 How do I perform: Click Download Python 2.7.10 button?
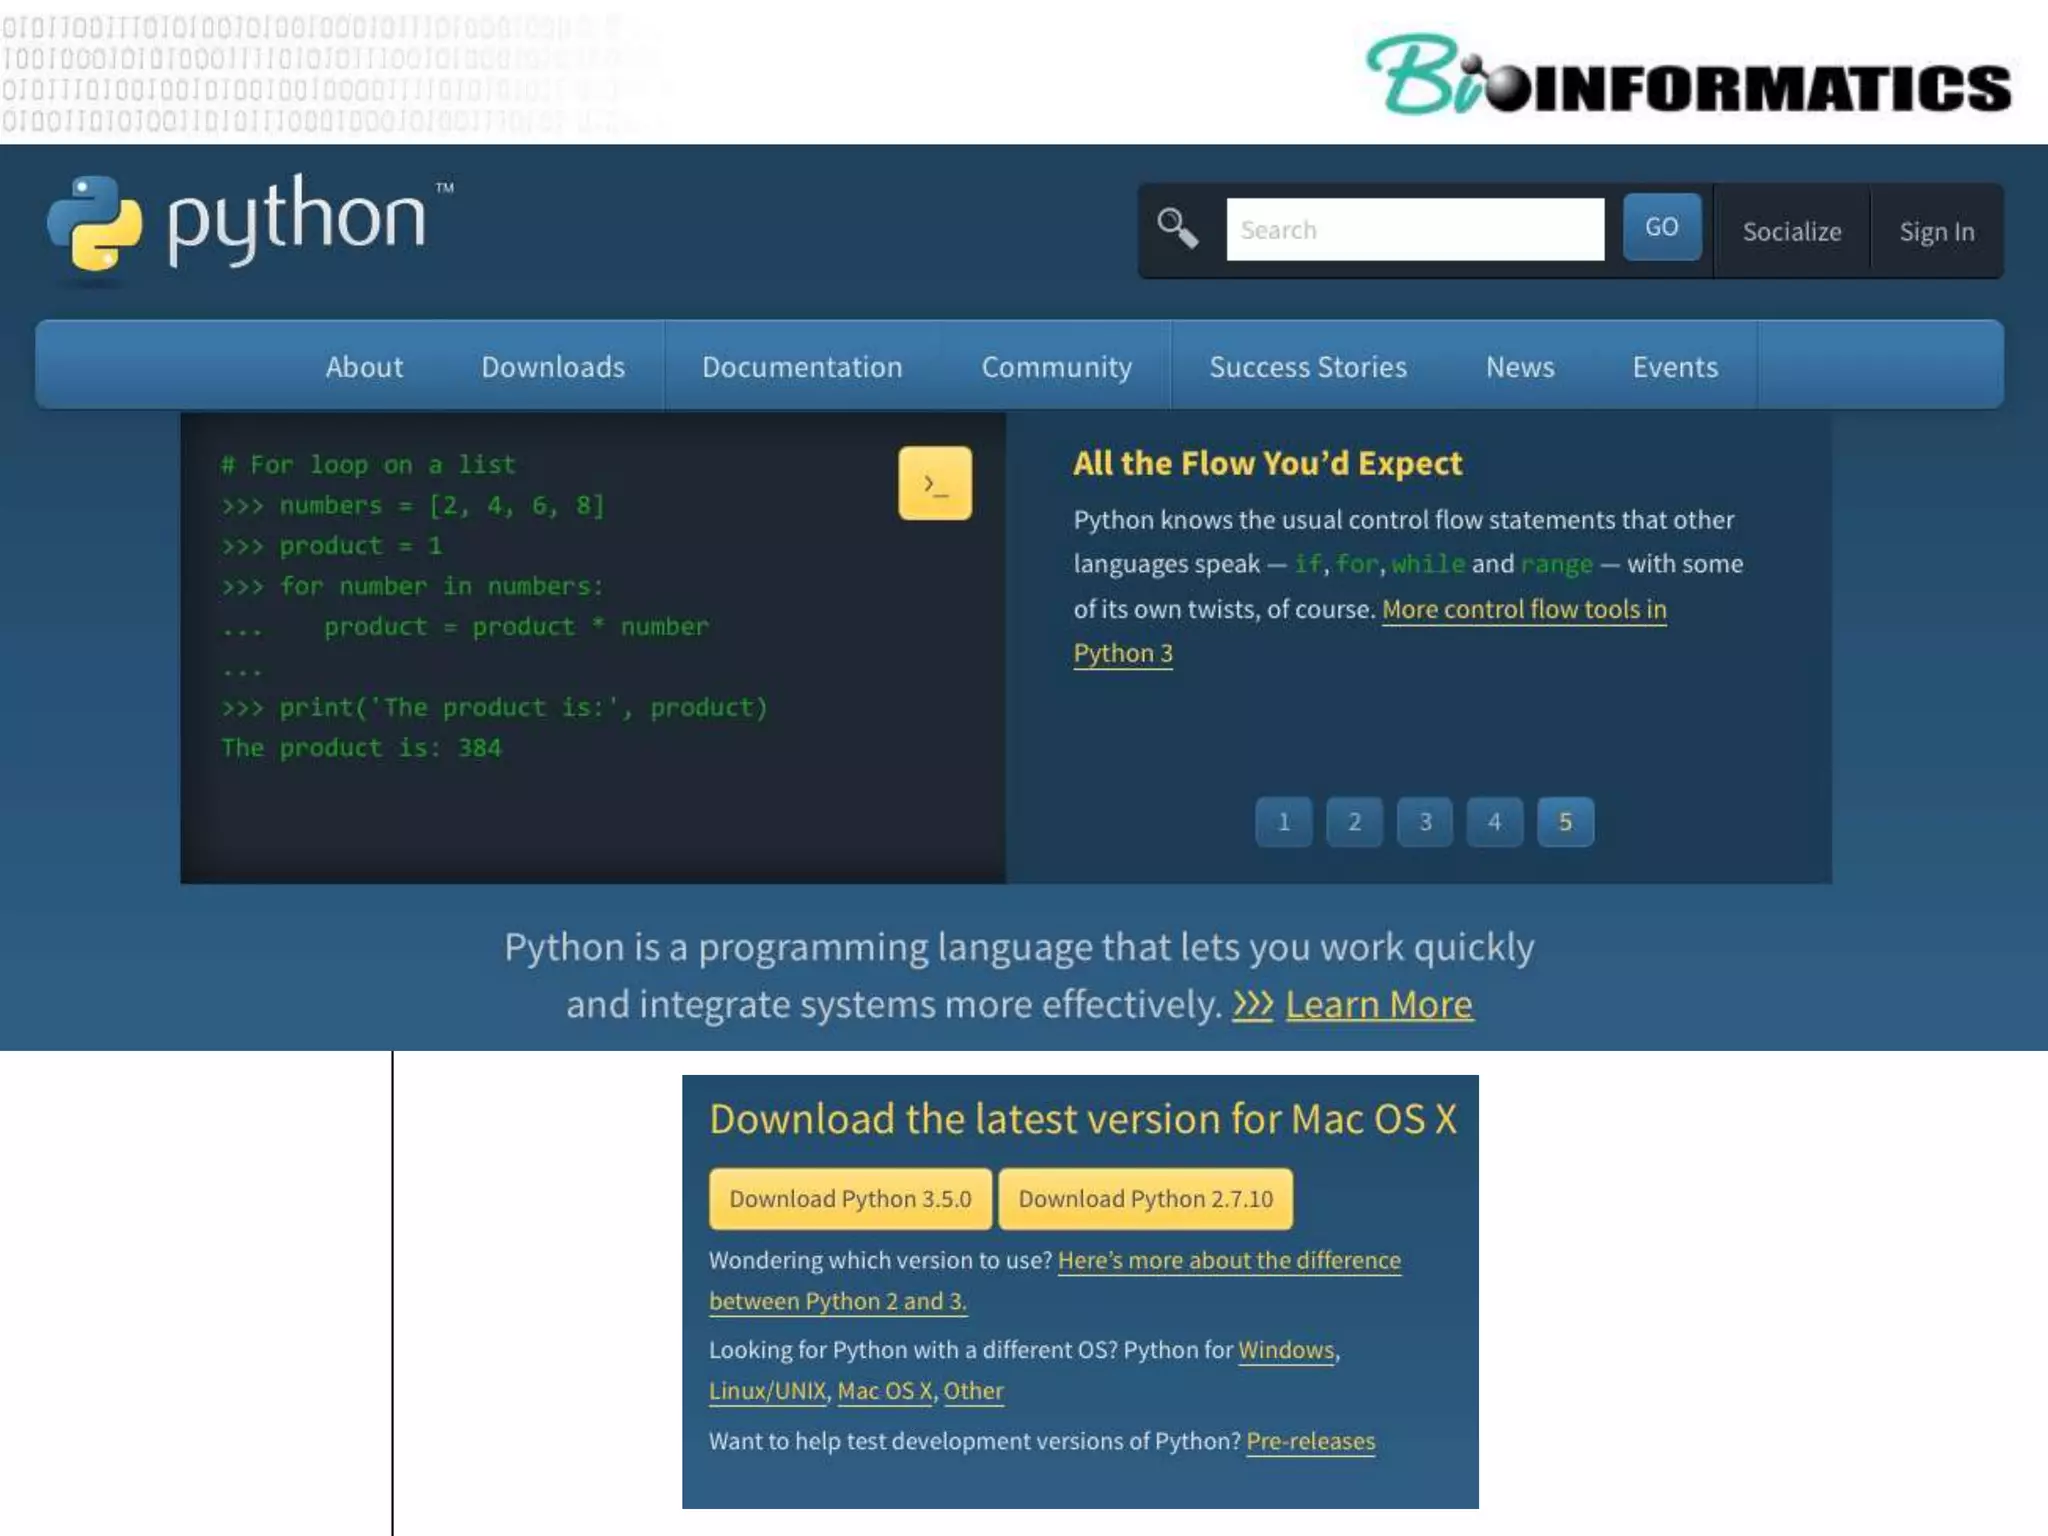[x=1146, y=1198]
